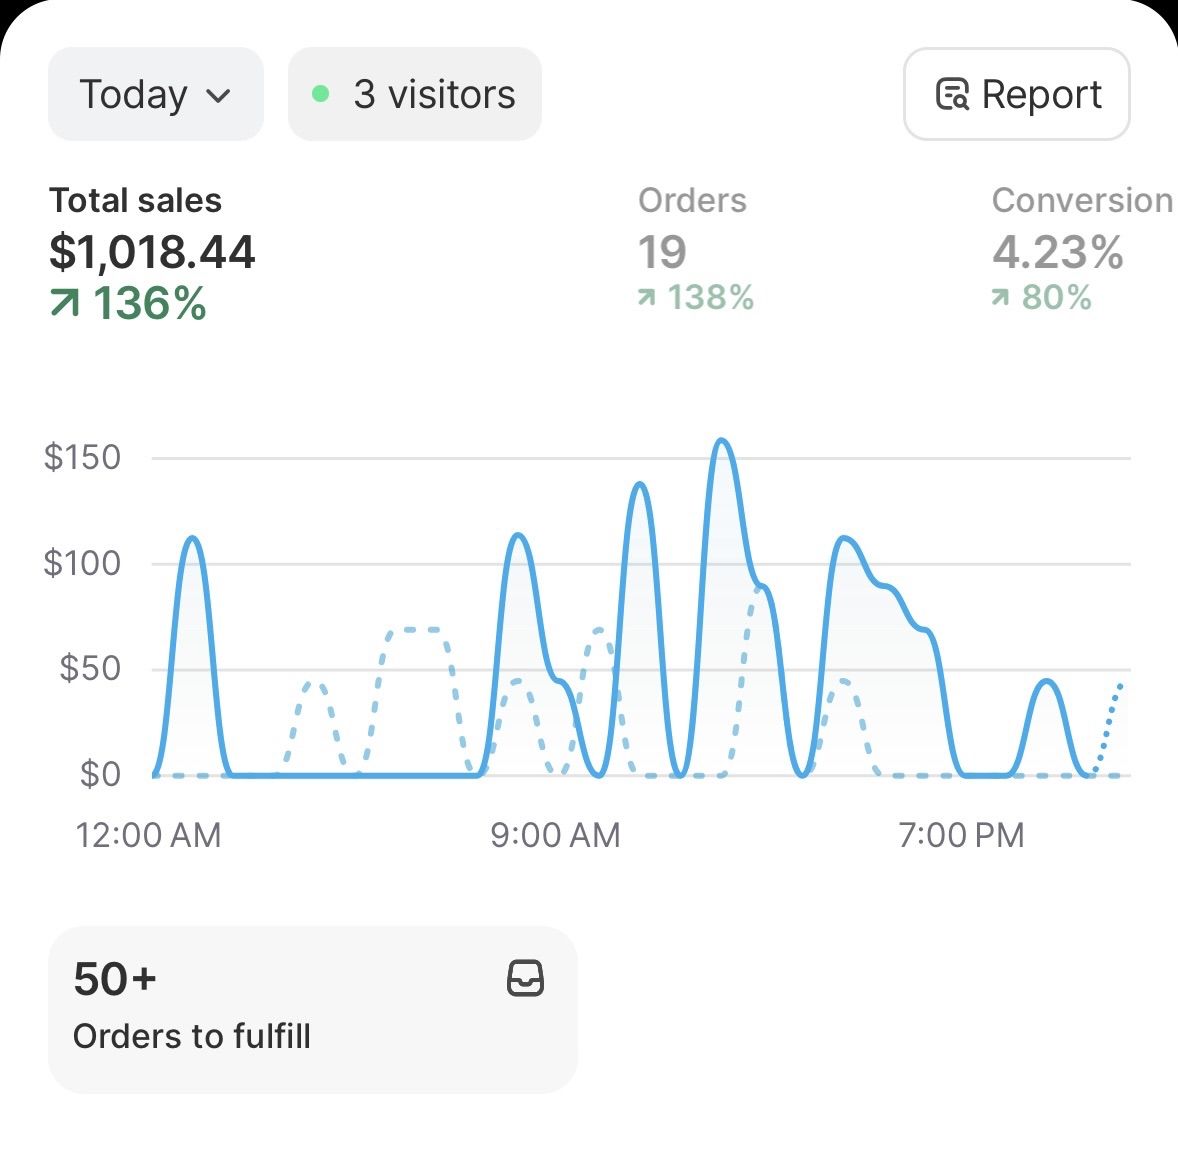Click the Total sales 136% increase arrow
Image resolution: width=1178 pixels, height=1149 pixels.
point(66,301)
